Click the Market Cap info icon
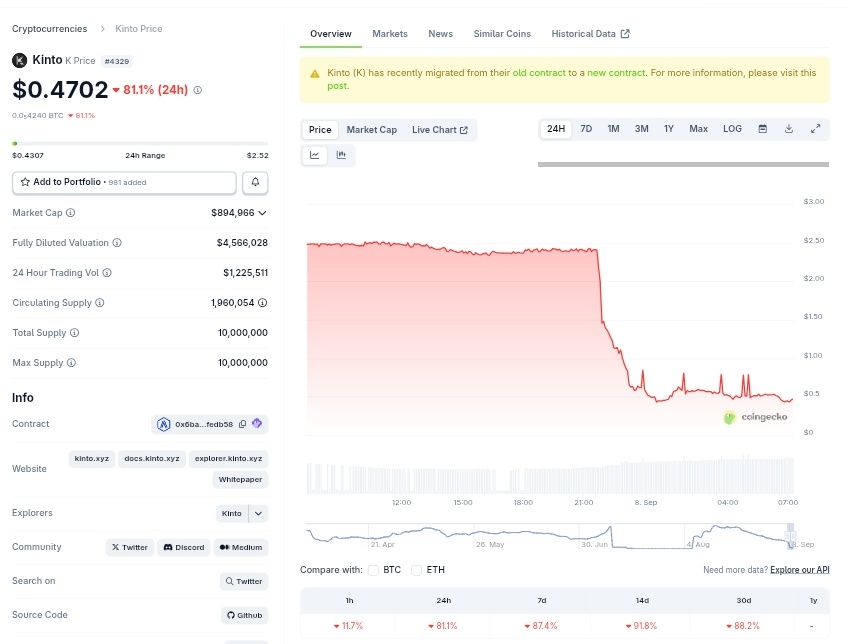Image resolution: width=848 pixels, height=644 pixels. tap(70, 213)
